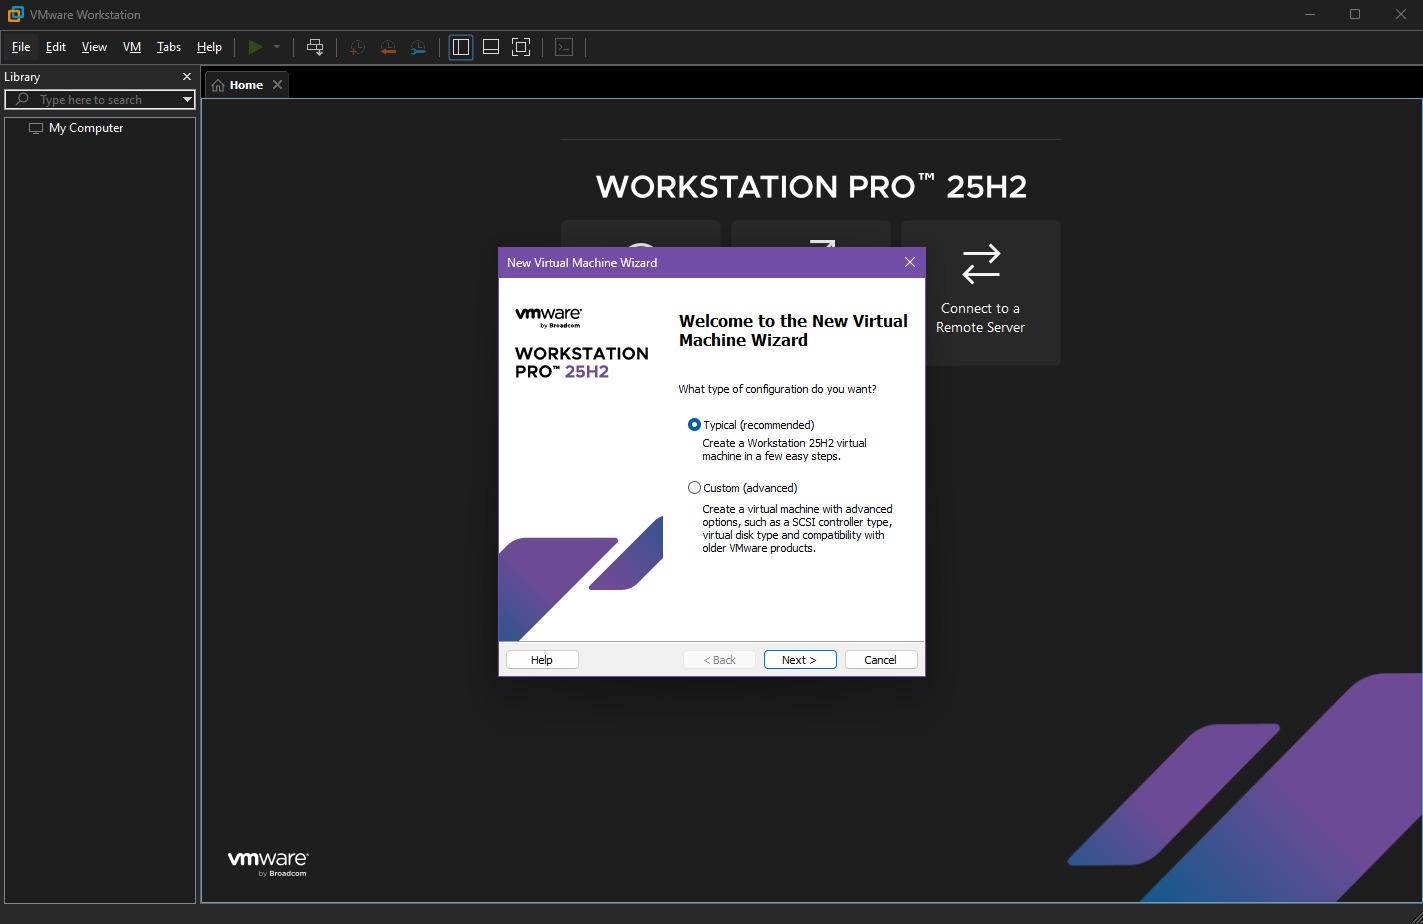This screenshot has height=924, width=1423.
Task: Open the library search filter dropdown
Action: [x=187, y=100]
